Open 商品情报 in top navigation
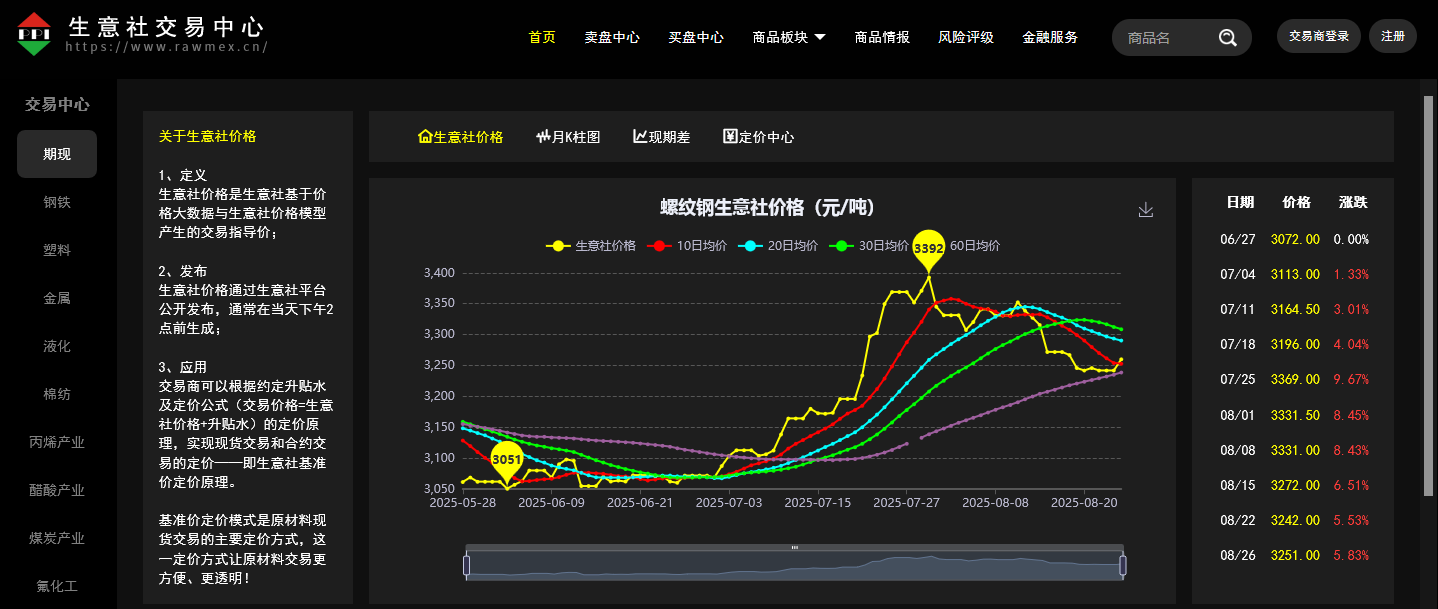This screenshot has height=609, width=1438. click(x=882, y=38)
